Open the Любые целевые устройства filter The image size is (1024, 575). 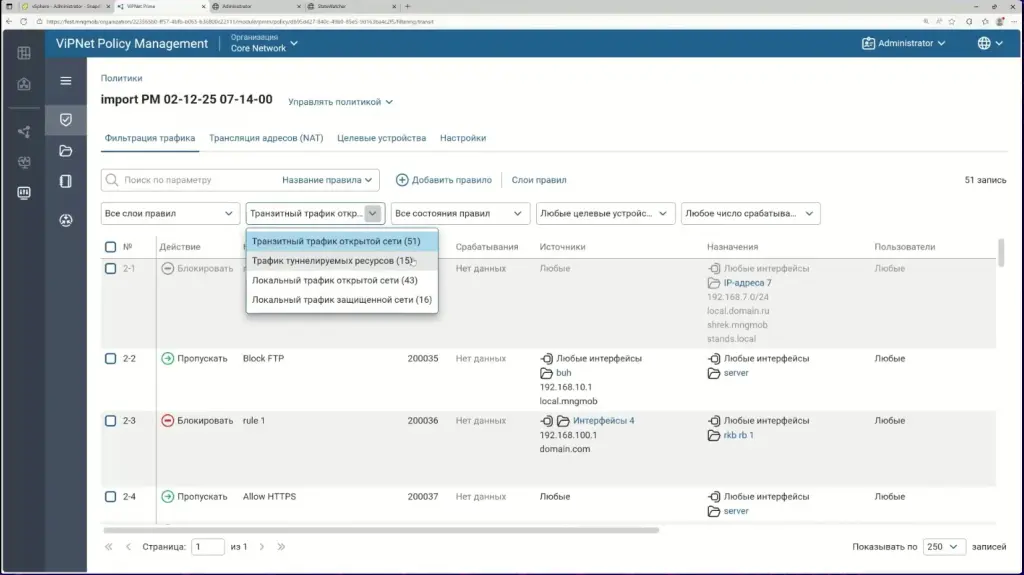tap(605, 214)
